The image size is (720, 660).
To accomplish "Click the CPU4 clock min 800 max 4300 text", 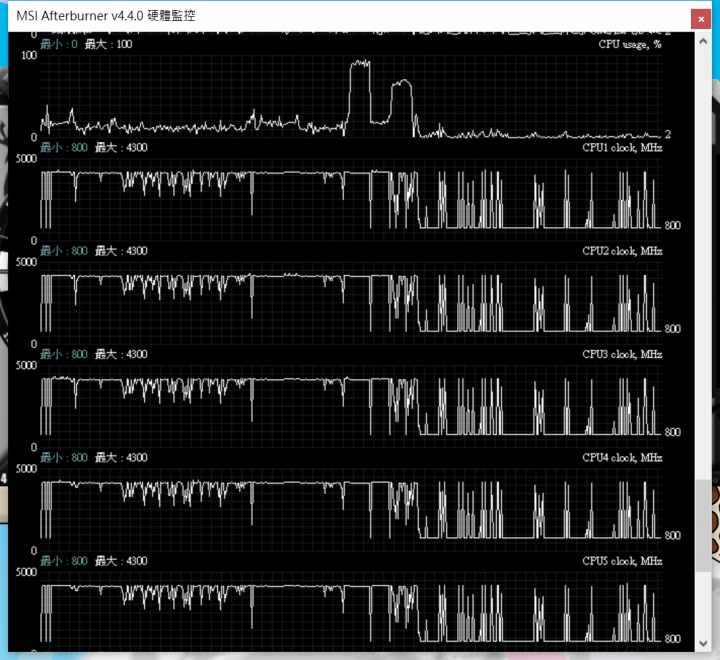I will coord(94,457).
